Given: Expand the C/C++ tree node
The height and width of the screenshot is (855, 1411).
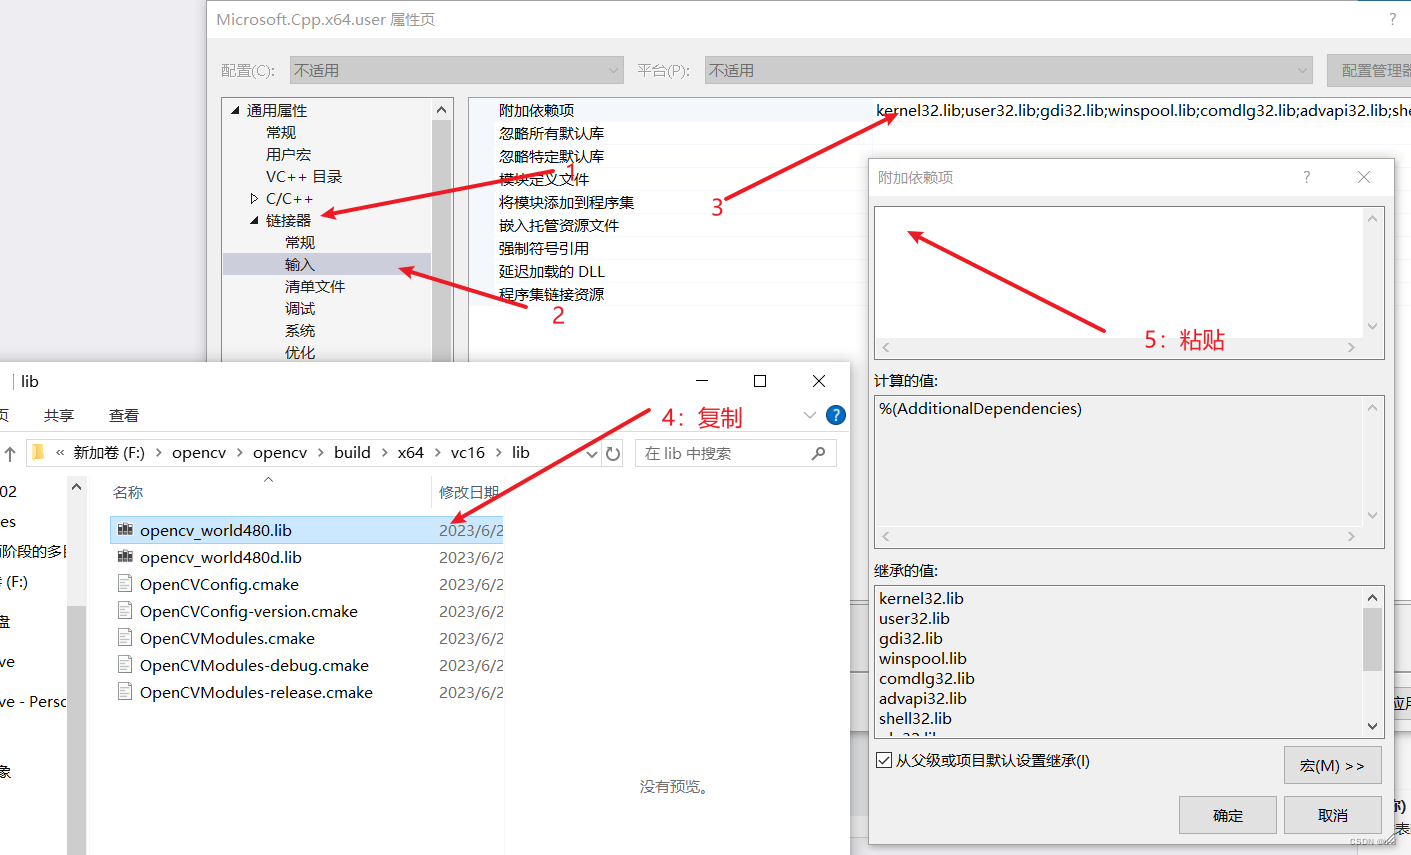Looking at the screenshot, I should coord(254,199).
